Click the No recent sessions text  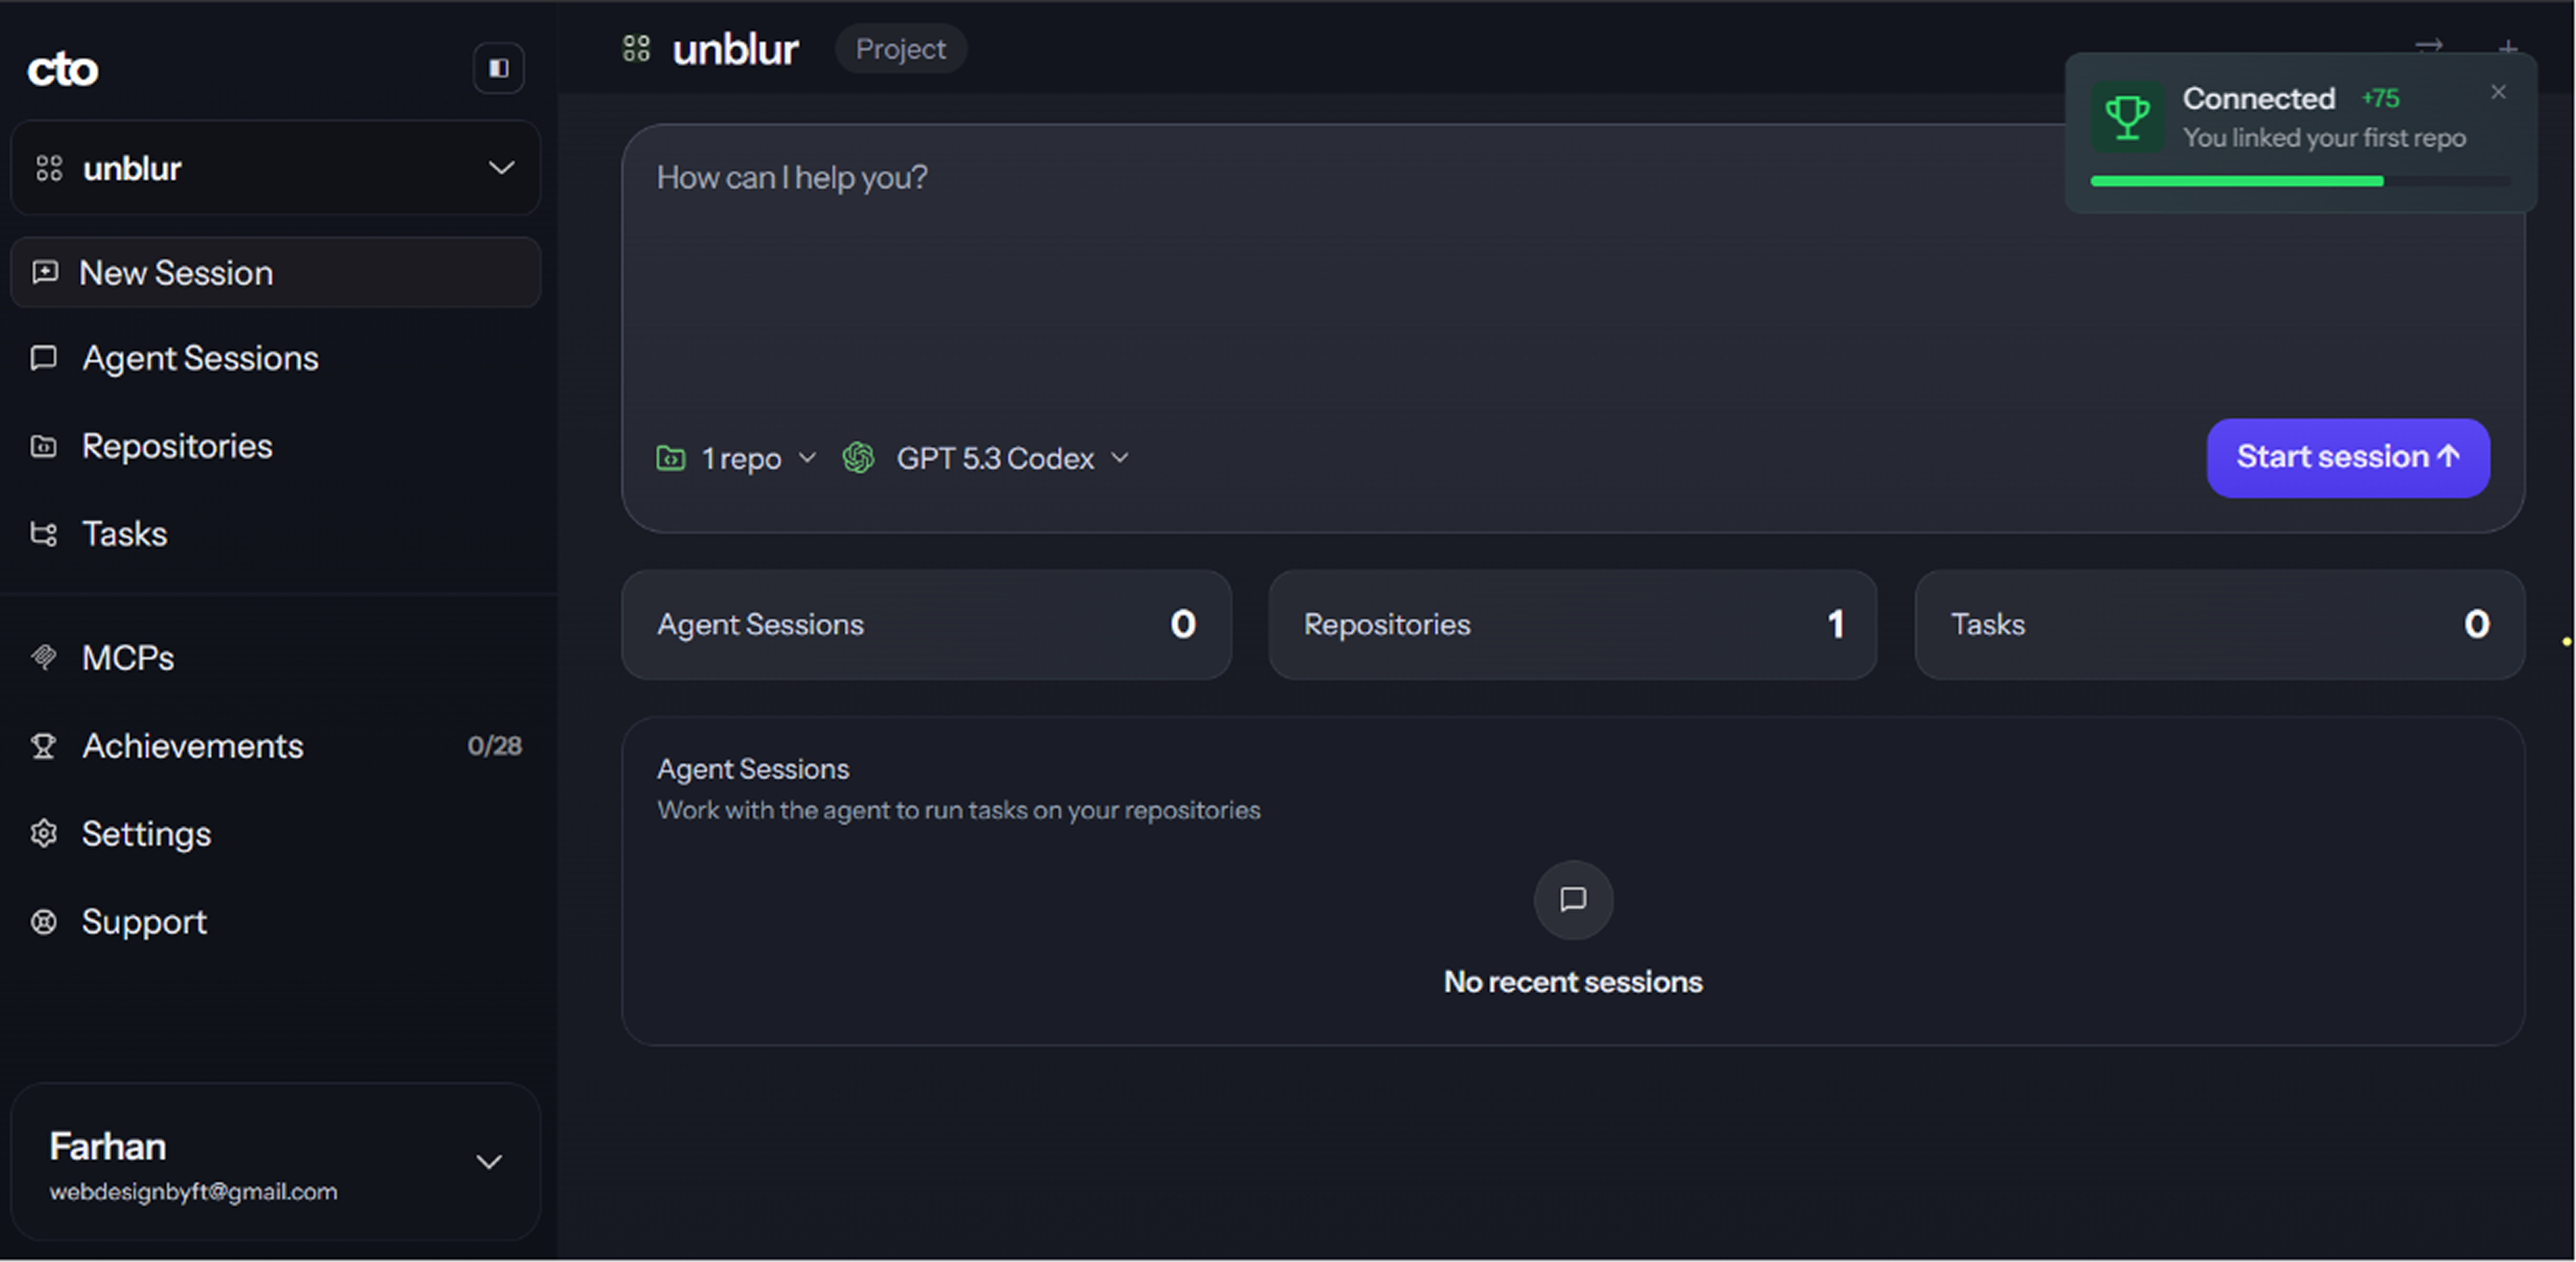click(x=1573, y=982)
